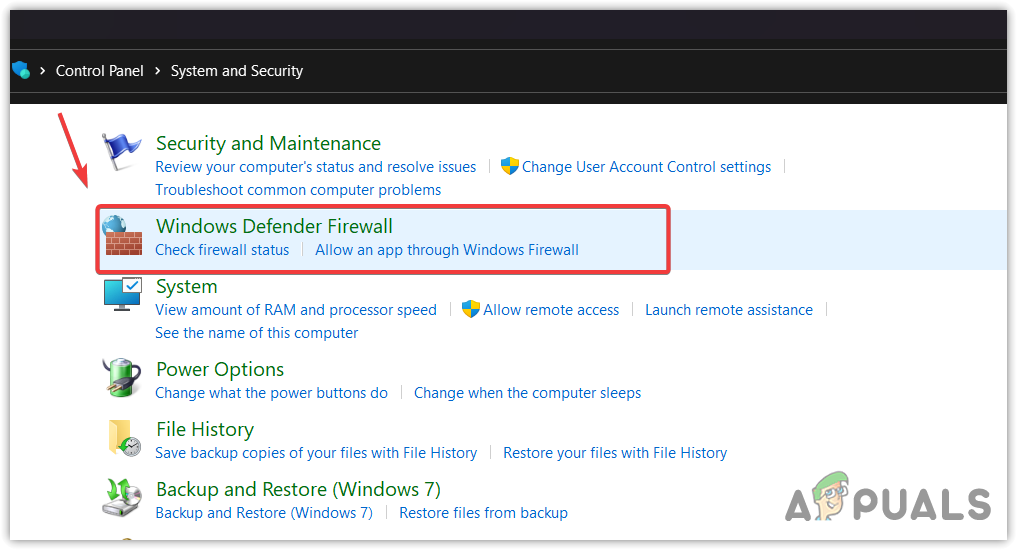This screenshot has width=1017, height=550.
Task: Open Restore files from backup link
Action: click(483, 513)
